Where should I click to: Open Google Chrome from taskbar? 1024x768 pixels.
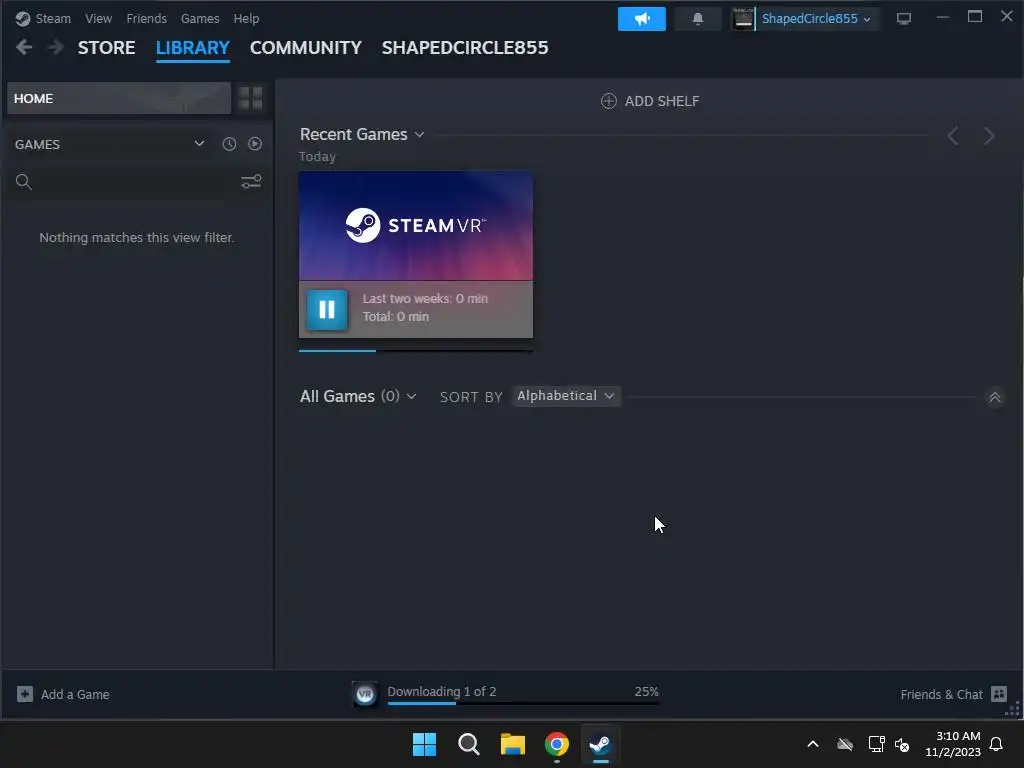557,744
